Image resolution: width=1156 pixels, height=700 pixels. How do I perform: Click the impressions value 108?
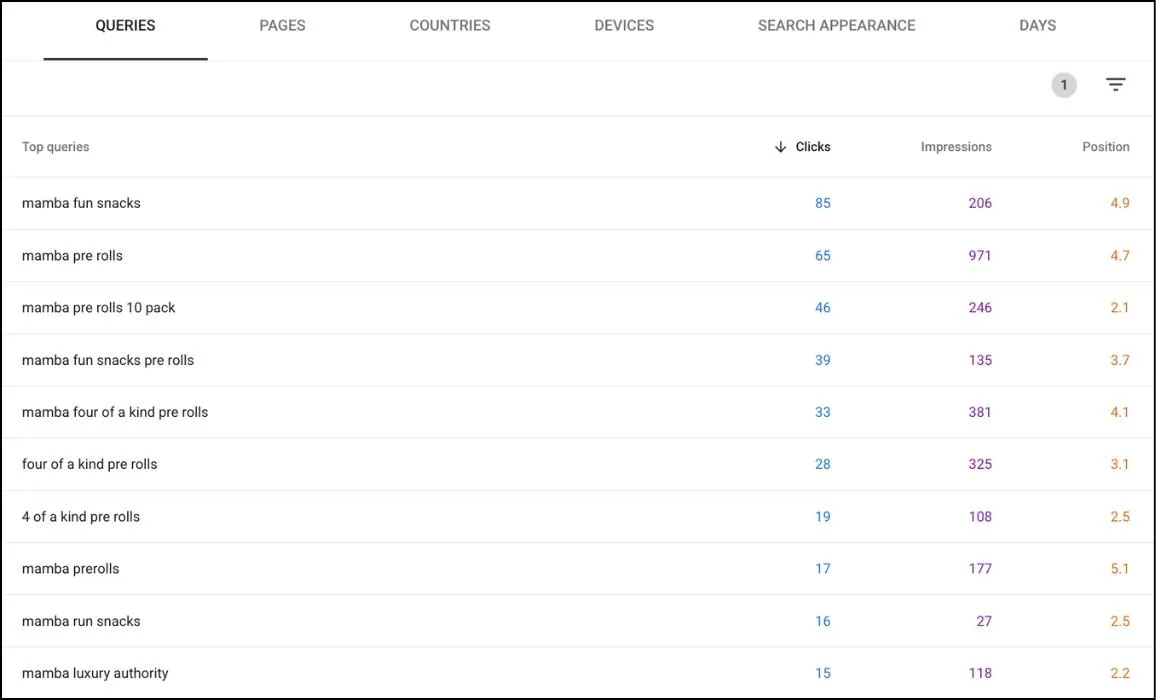click(x=980, y=516)
